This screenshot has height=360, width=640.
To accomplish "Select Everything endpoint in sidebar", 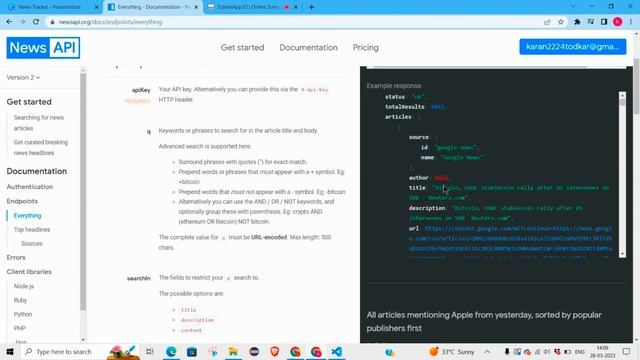I will coord(27,216).
